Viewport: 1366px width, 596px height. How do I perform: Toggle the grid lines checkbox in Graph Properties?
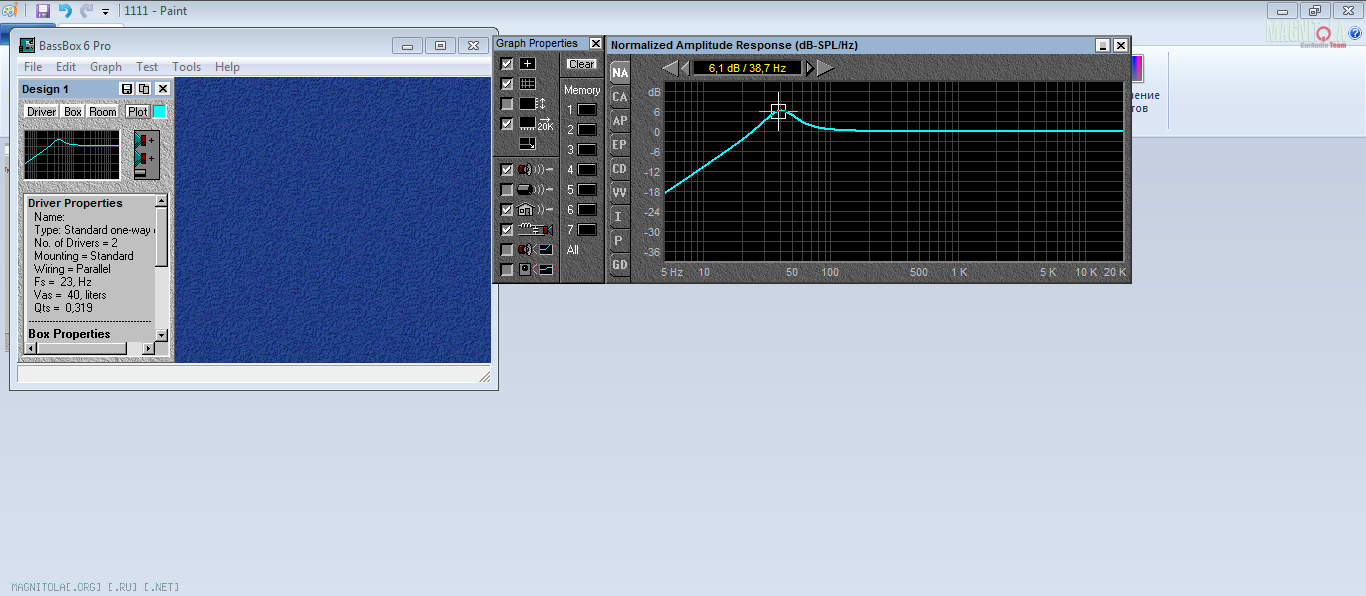click(507, 84)
